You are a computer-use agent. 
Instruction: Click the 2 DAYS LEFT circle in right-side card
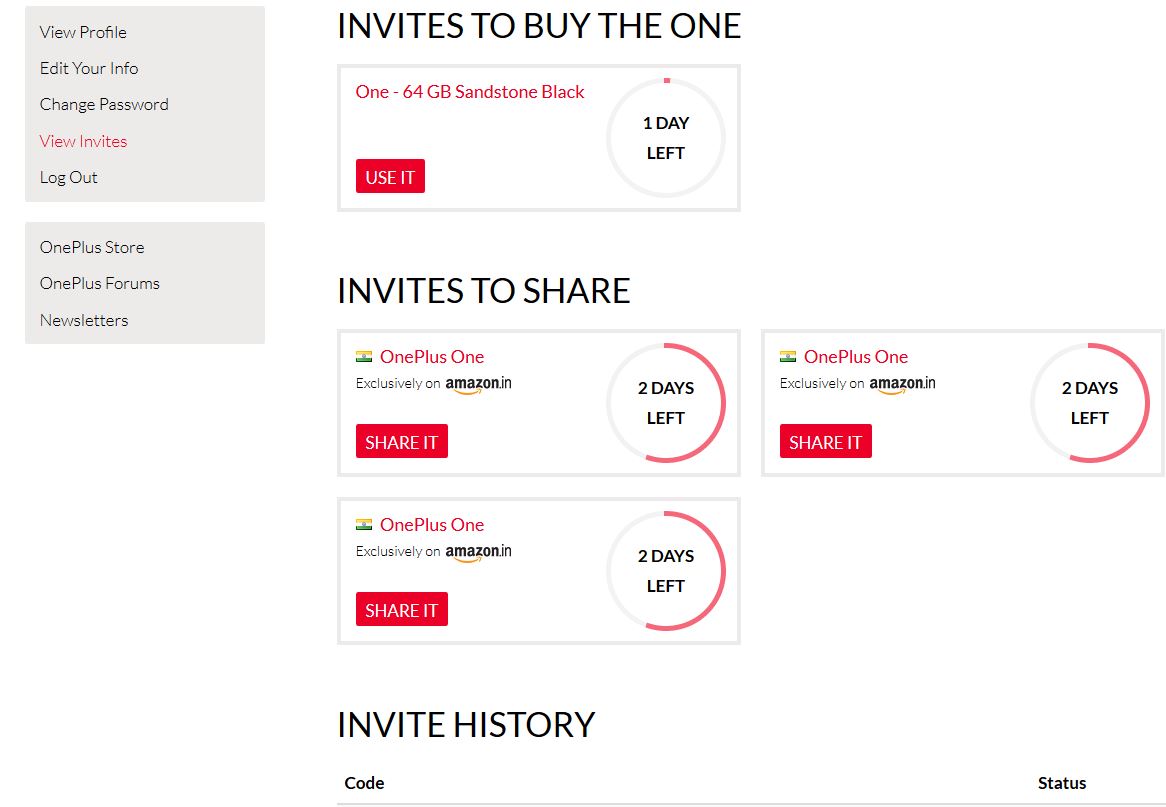point(1089,402)
